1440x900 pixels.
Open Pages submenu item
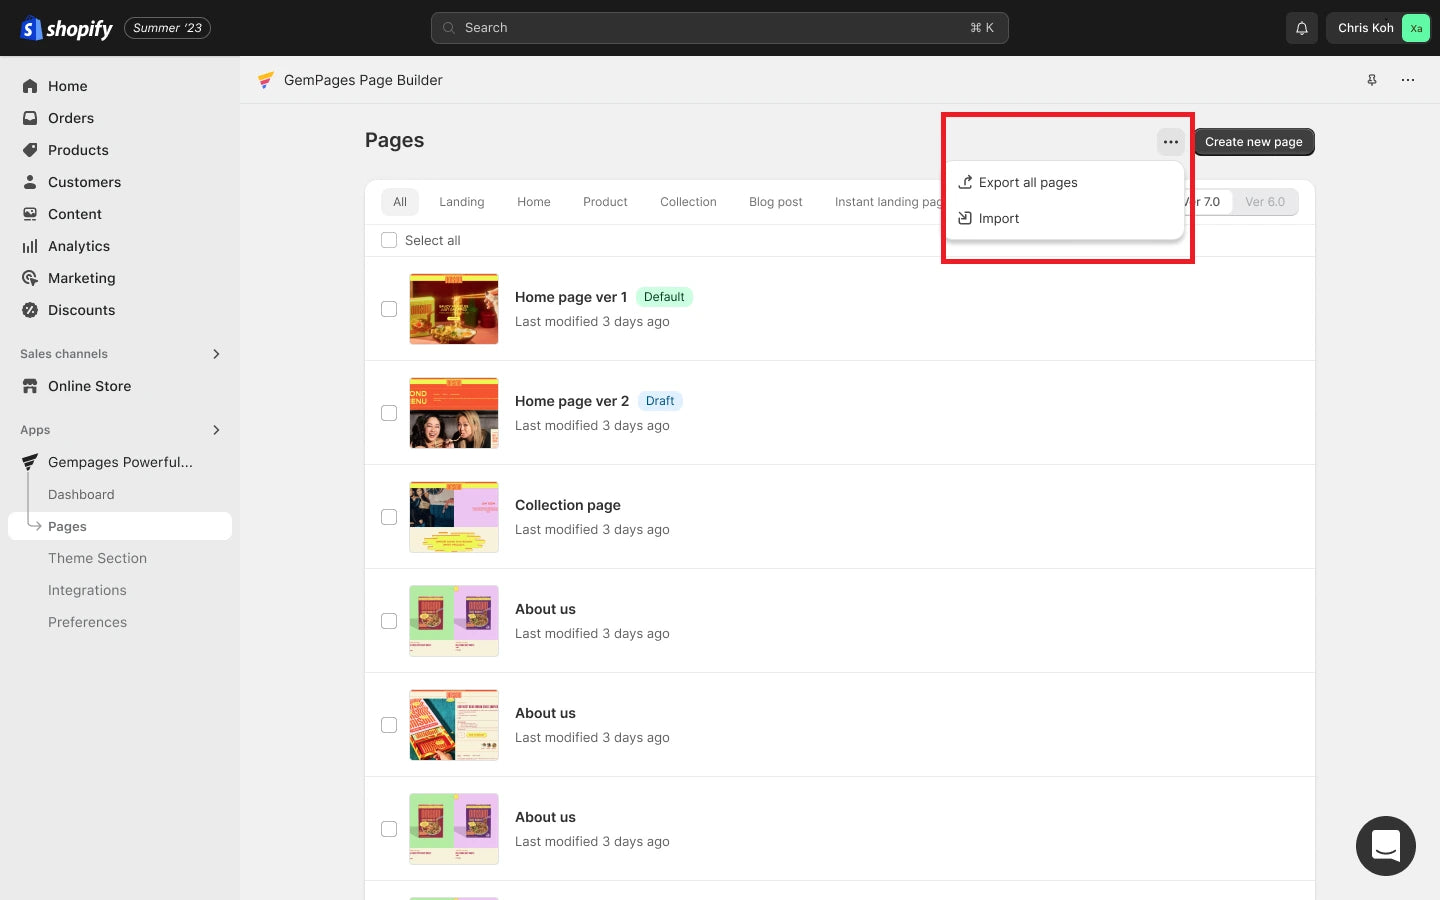(x=120, y=526)
